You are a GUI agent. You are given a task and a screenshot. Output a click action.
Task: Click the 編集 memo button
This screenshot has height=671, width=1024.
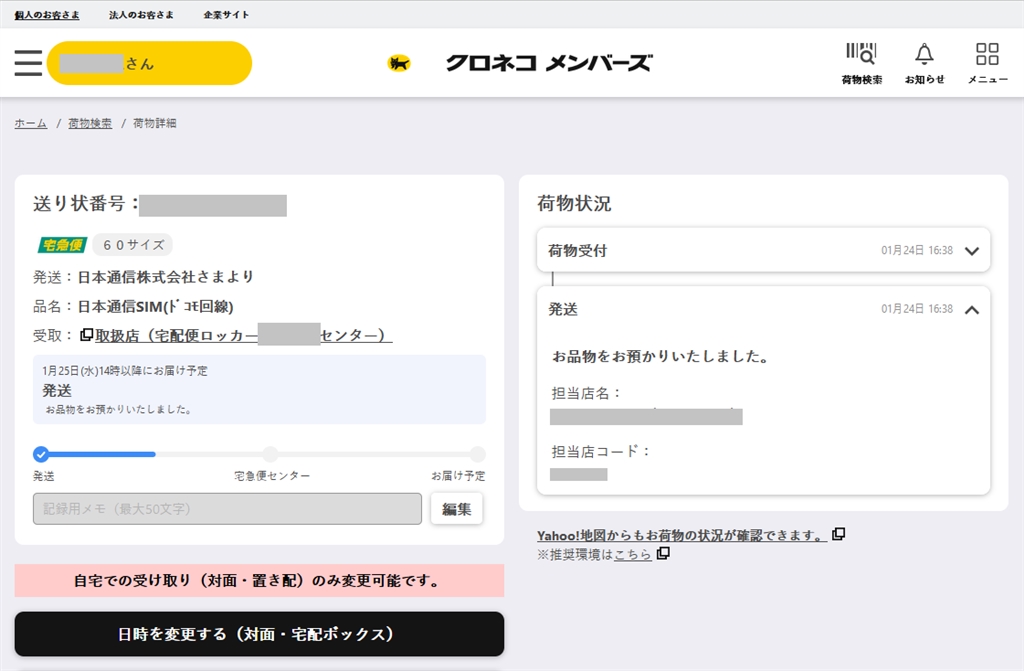click(x=456, y=509)
